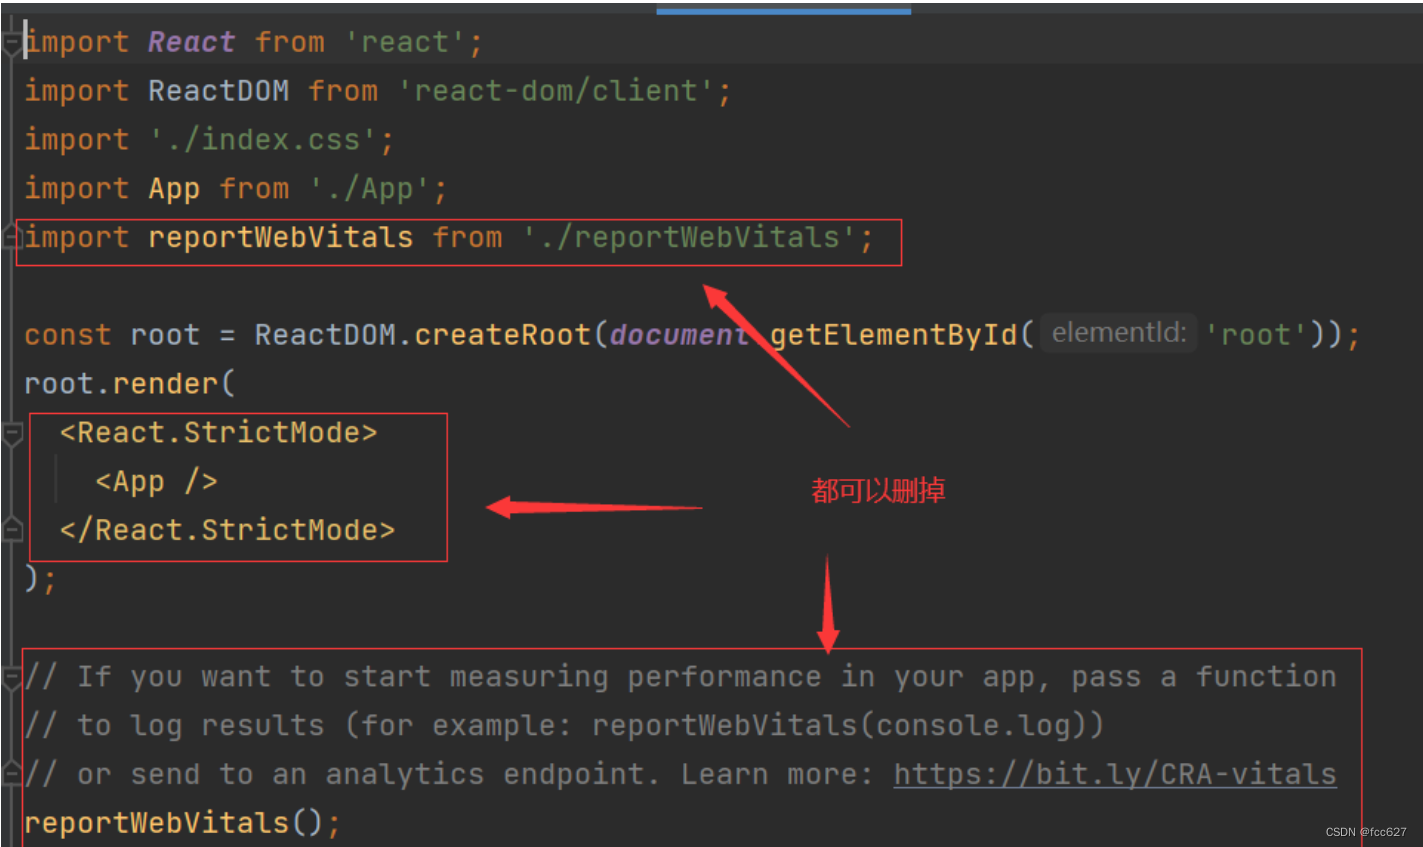Click the 'react' string in first import
1423x847 pixels.
405,42
